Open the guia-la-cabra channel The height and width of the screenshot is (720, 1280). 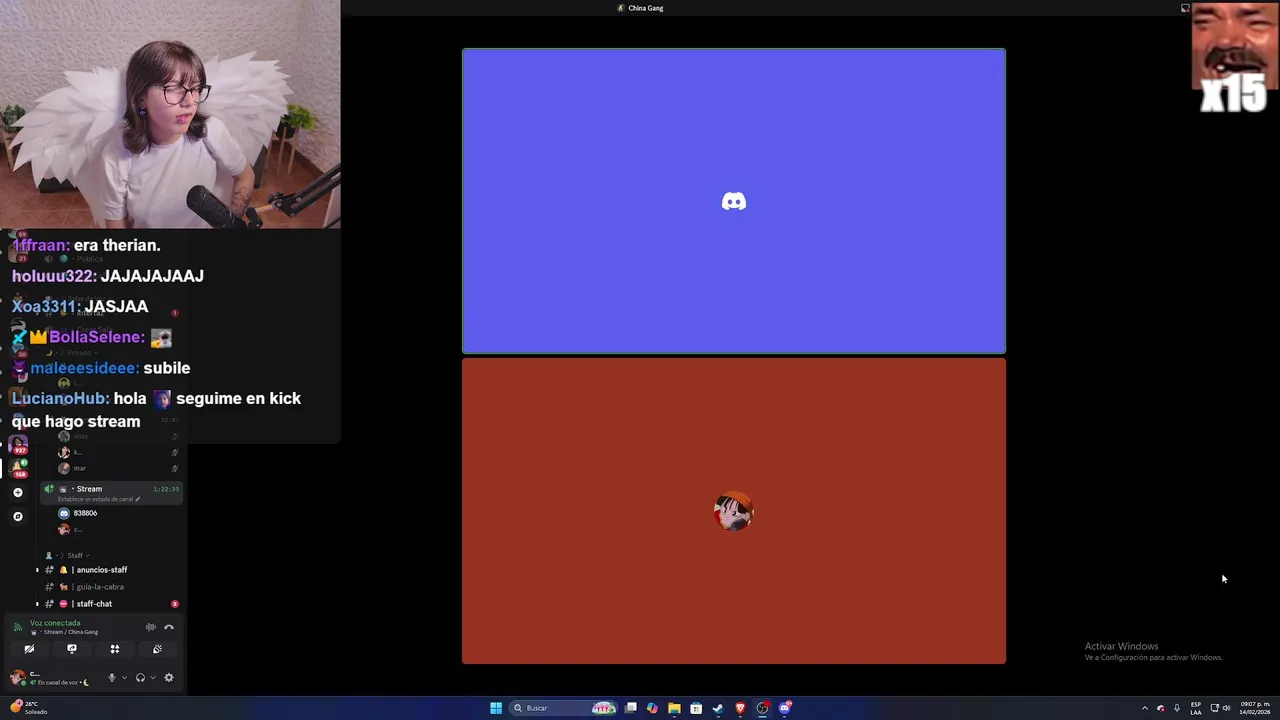point(110,587)
